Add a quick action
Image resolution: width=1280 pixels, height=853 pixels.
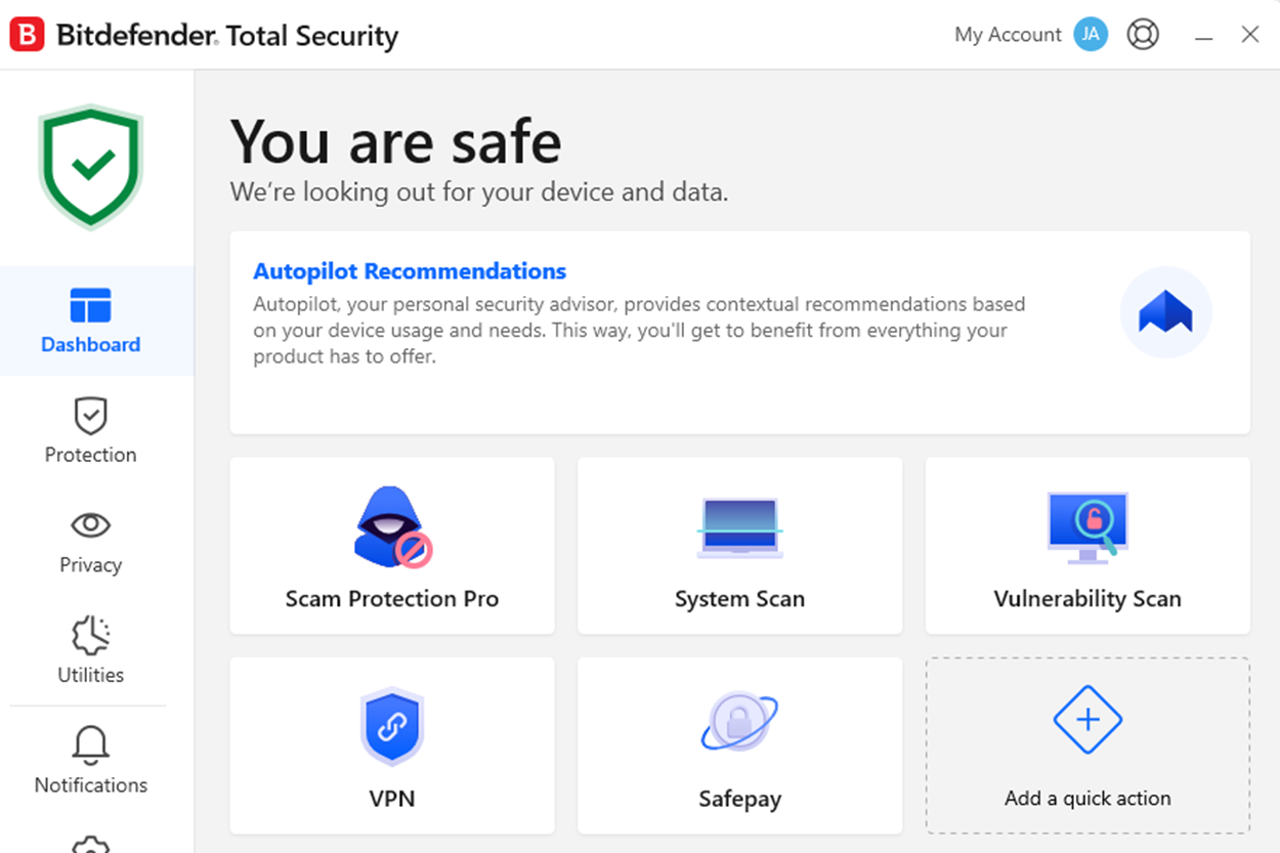(x=1088, y=746)
